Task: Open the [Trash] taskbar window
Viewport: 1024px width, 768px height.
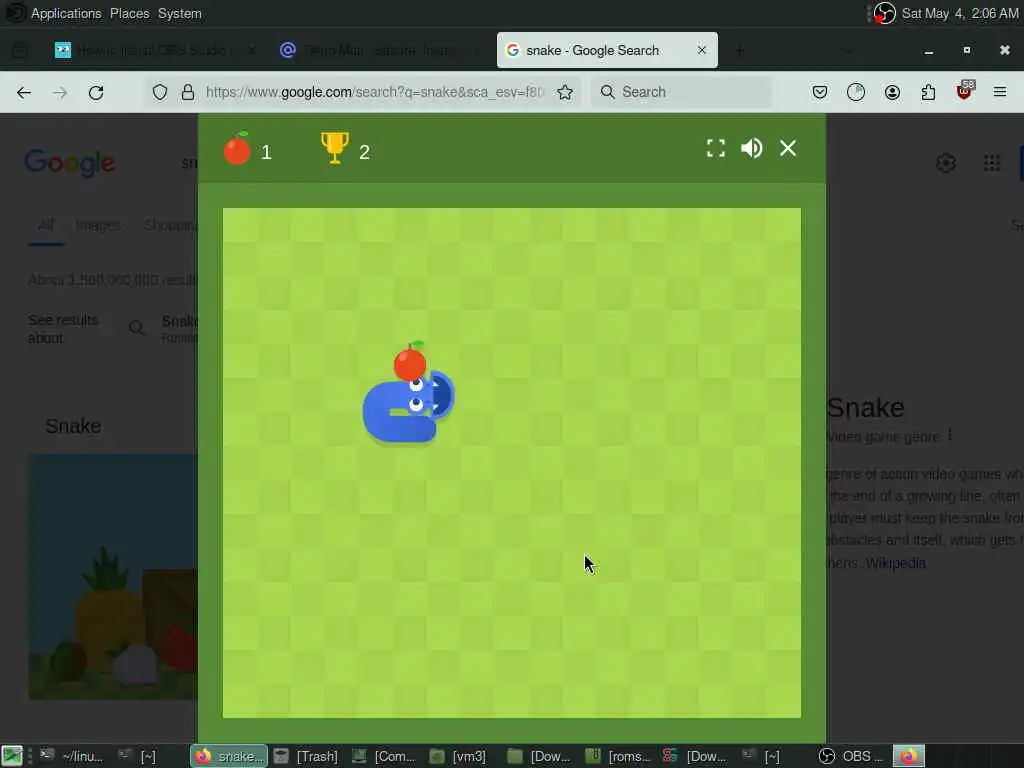Action: pos(307,756)
